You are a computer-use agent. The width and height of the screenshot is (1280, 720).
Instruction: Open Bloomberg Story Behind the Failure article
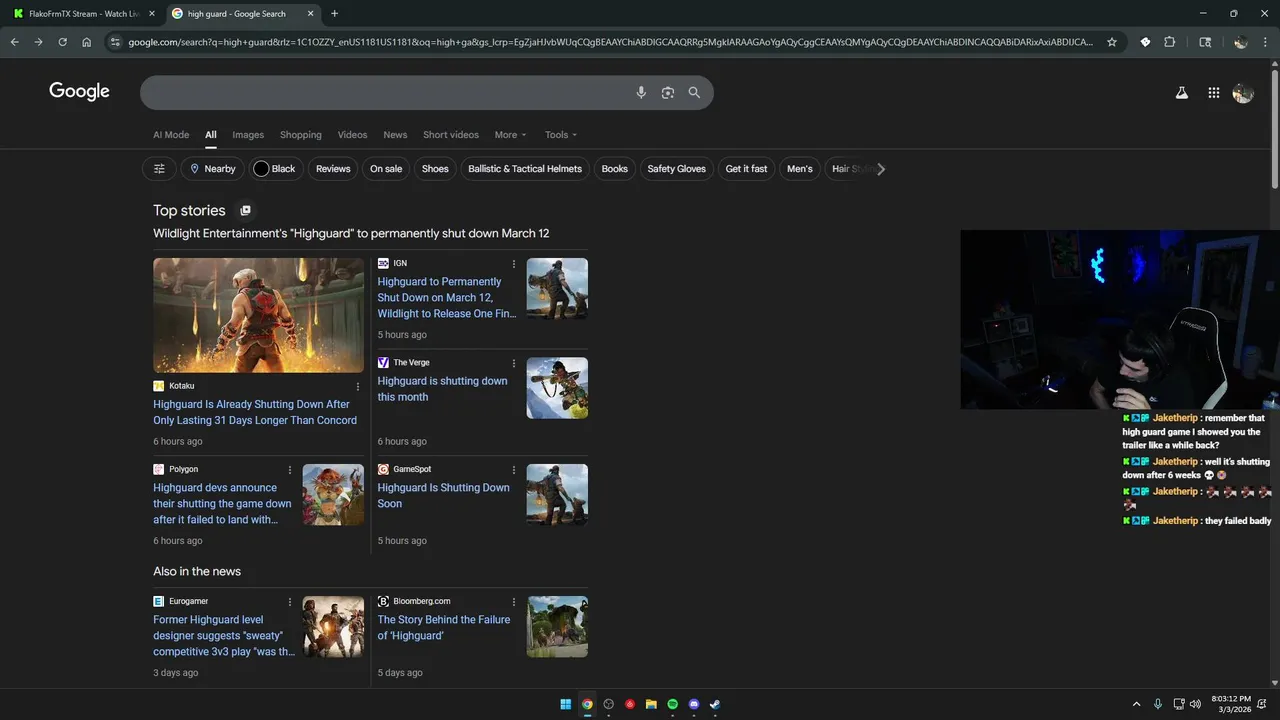[x=444, y=628]
